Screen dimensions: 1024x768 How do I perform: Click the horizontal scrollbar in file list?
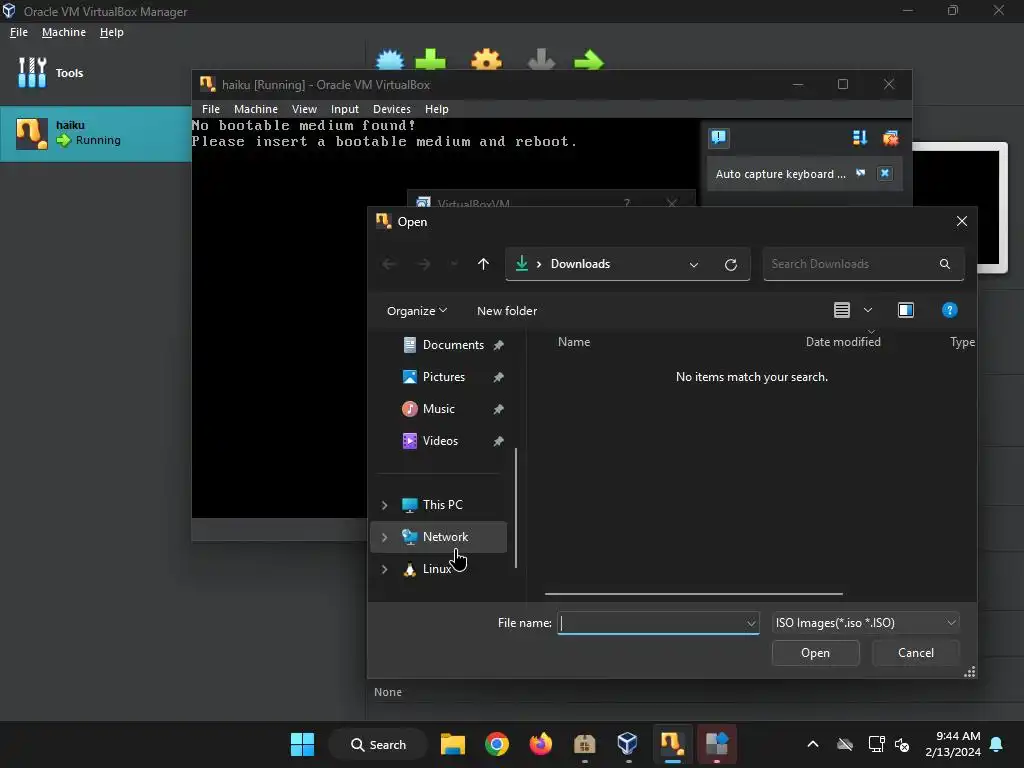694,594
